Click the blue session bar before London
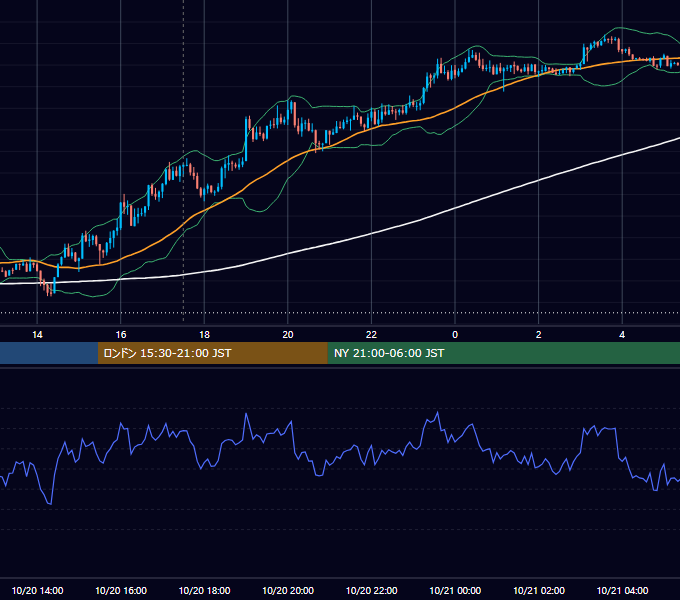The width and height of the screenshot is (680, 600). coord(49,353)
